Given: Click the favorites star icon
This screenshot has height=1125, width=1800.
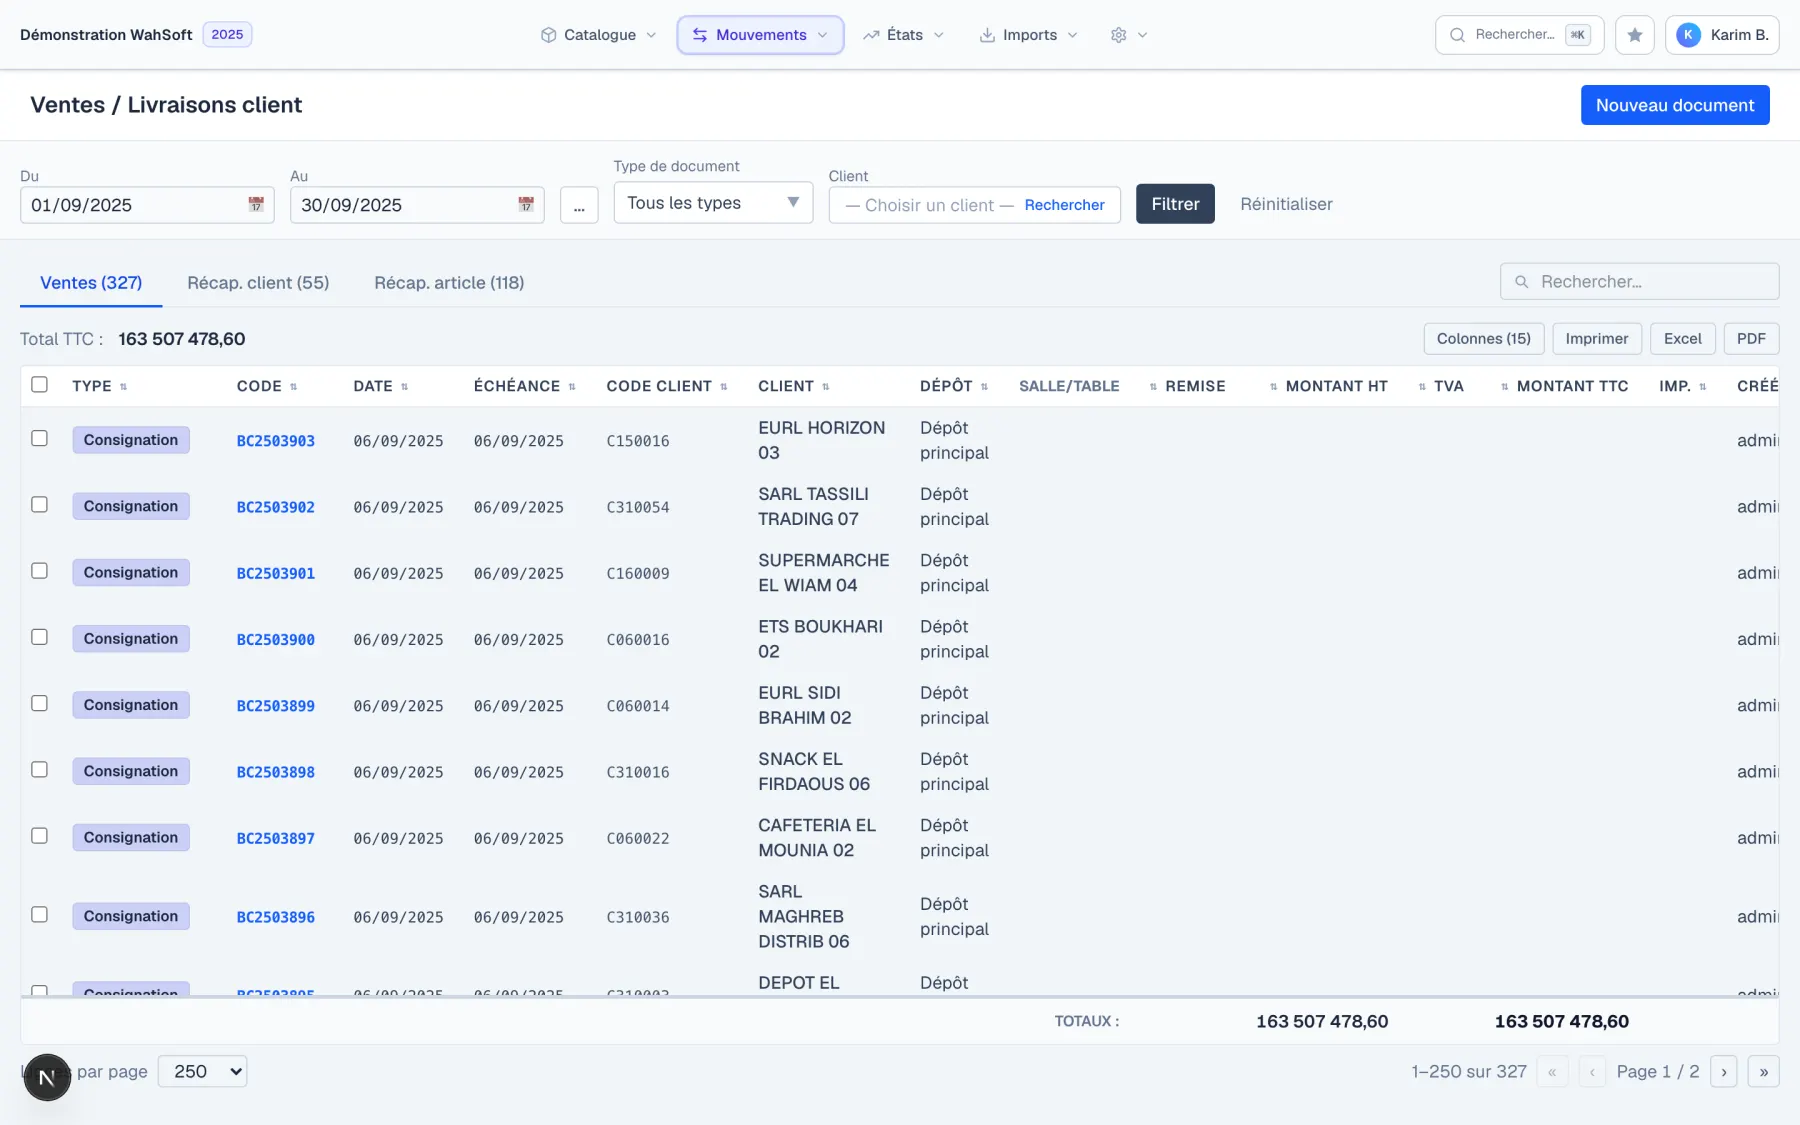Looking at the screenshot, I should (1634, 35).
